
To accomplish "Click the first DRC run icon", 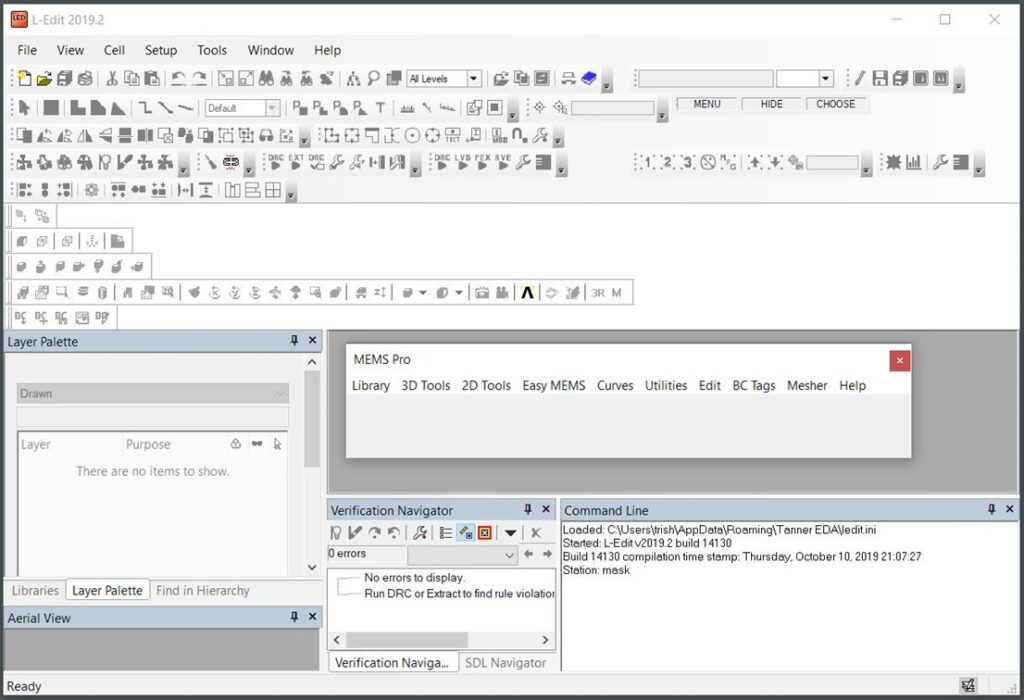I will click(x=276, y=162).
